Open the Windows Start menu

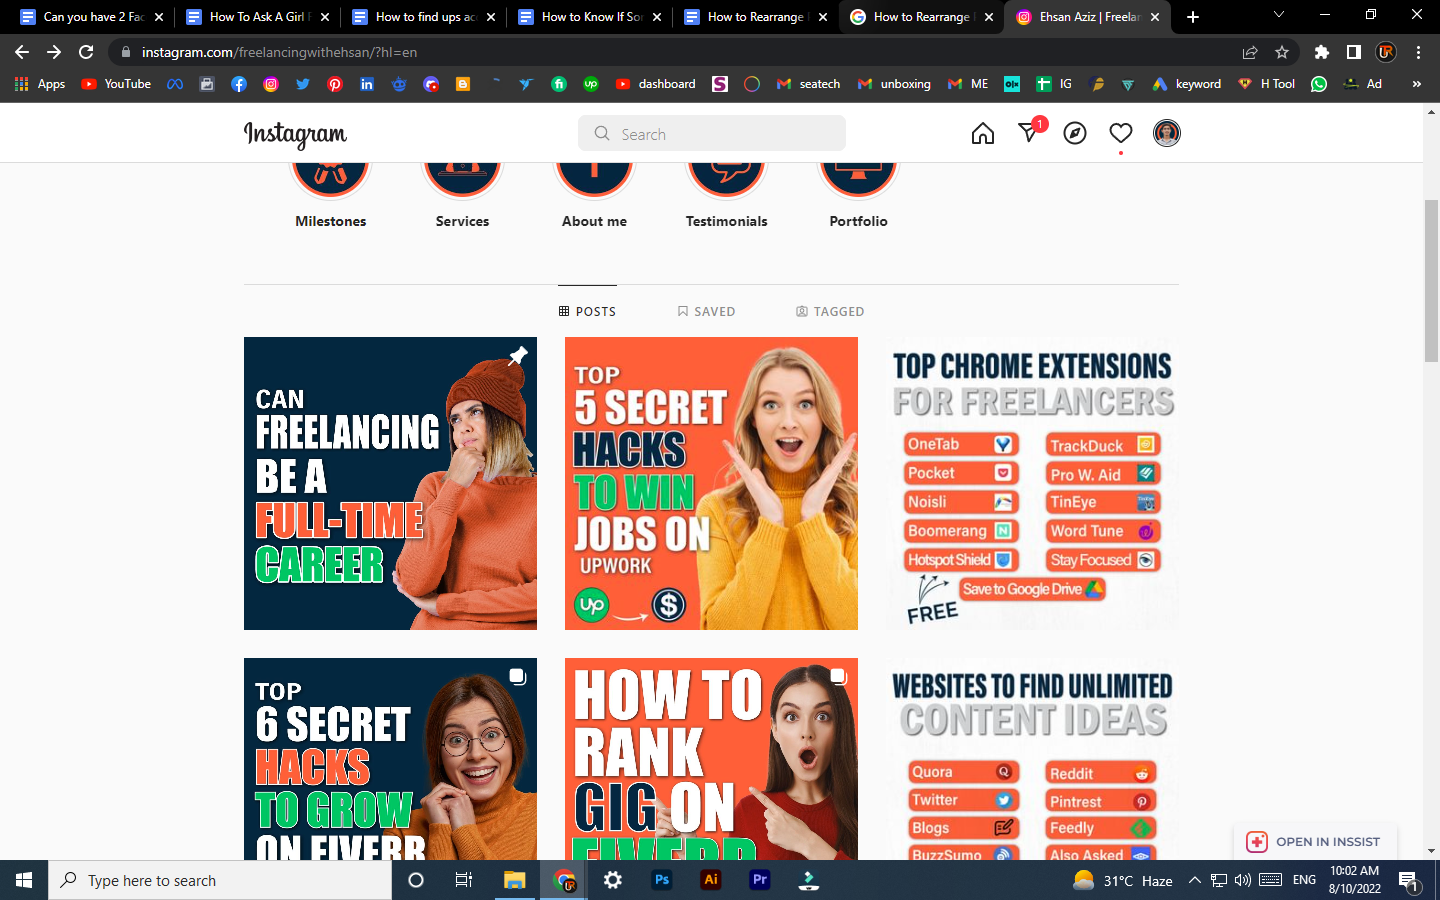point(24,880)
